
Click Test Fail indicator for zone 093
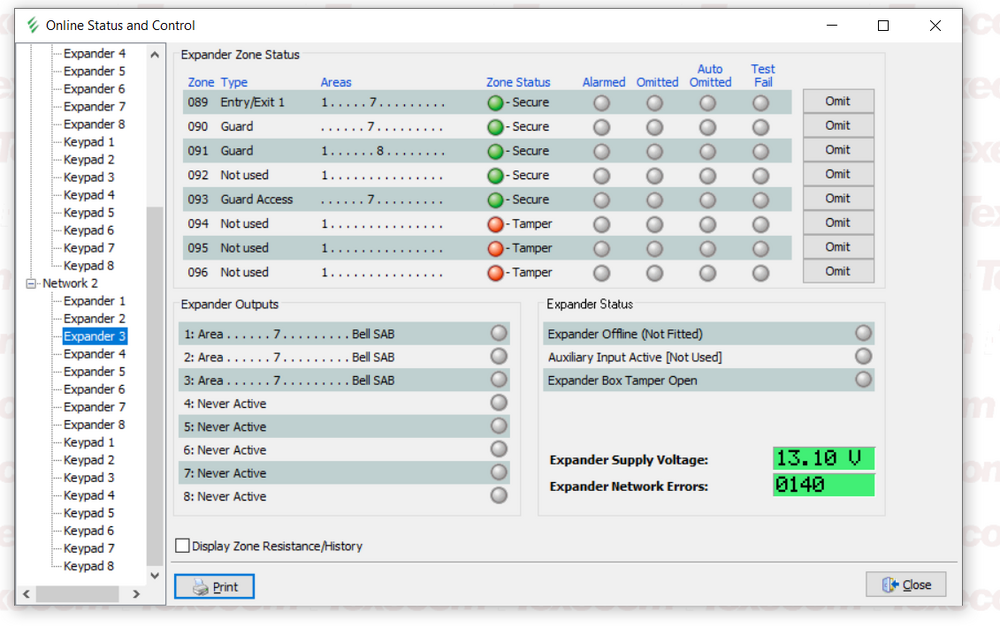761,200
